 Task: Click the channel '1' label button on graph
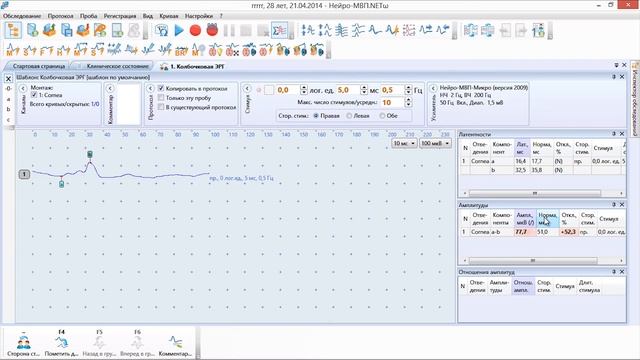[24, 174]
